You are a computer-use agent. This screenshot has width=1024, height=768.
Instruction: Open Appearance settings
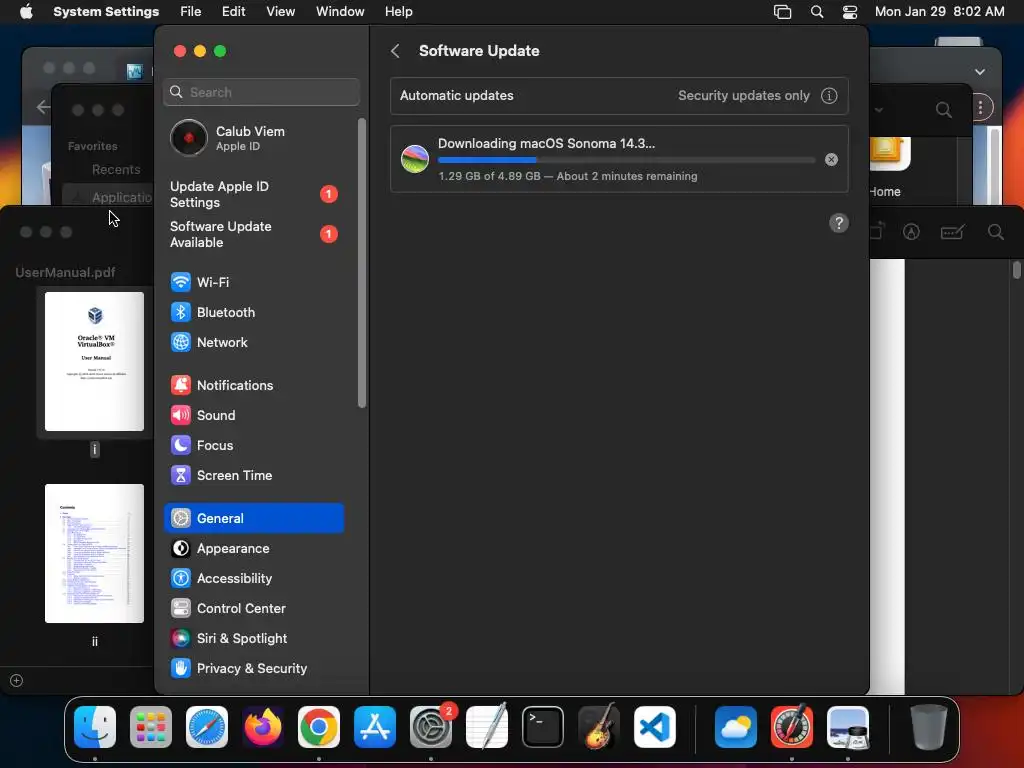click(253, 549)
